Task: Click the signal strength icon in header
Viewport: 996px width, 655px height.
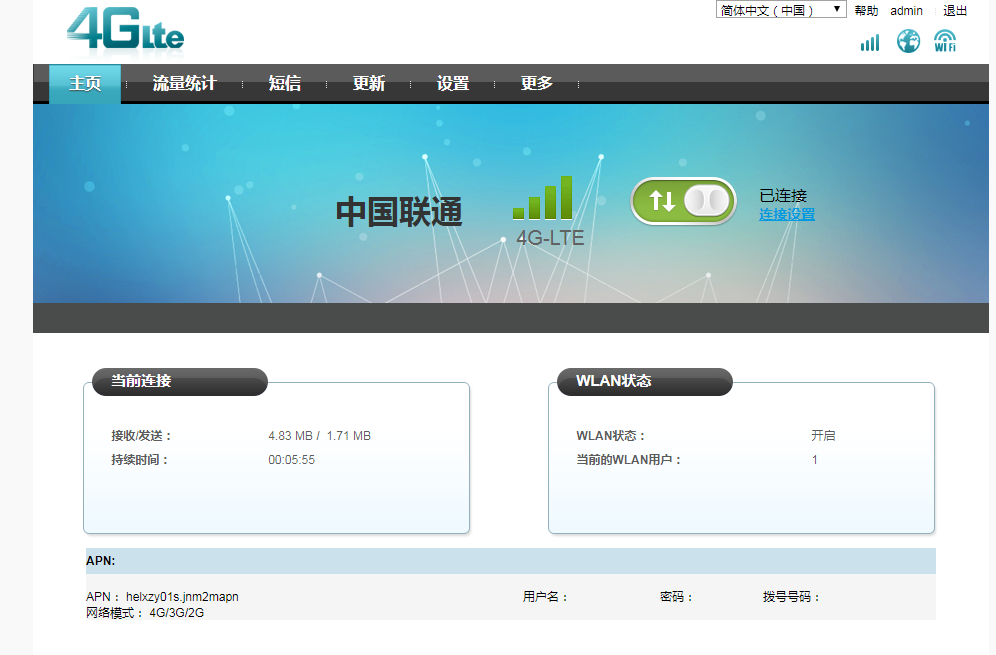Action: pyautogui.click(x=870, y=42)
